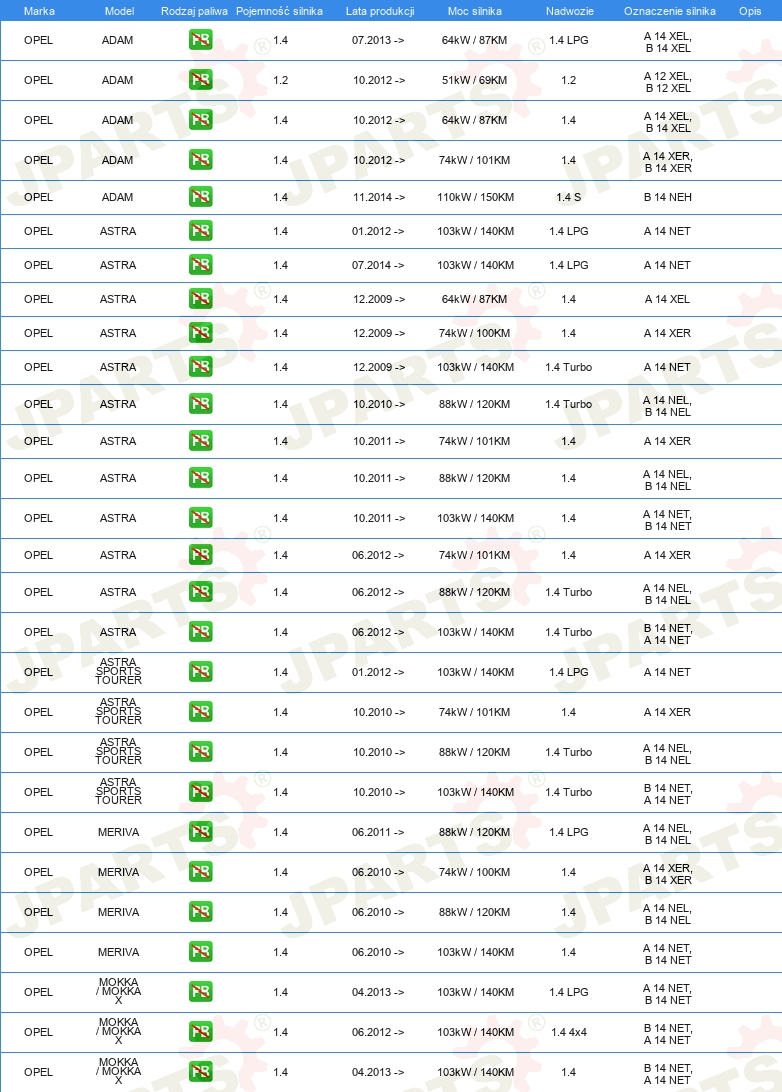The width and height of the screenshot is (782, 1092).
Task: Select the Pojemność silnika column header
Action: (279, 11)
